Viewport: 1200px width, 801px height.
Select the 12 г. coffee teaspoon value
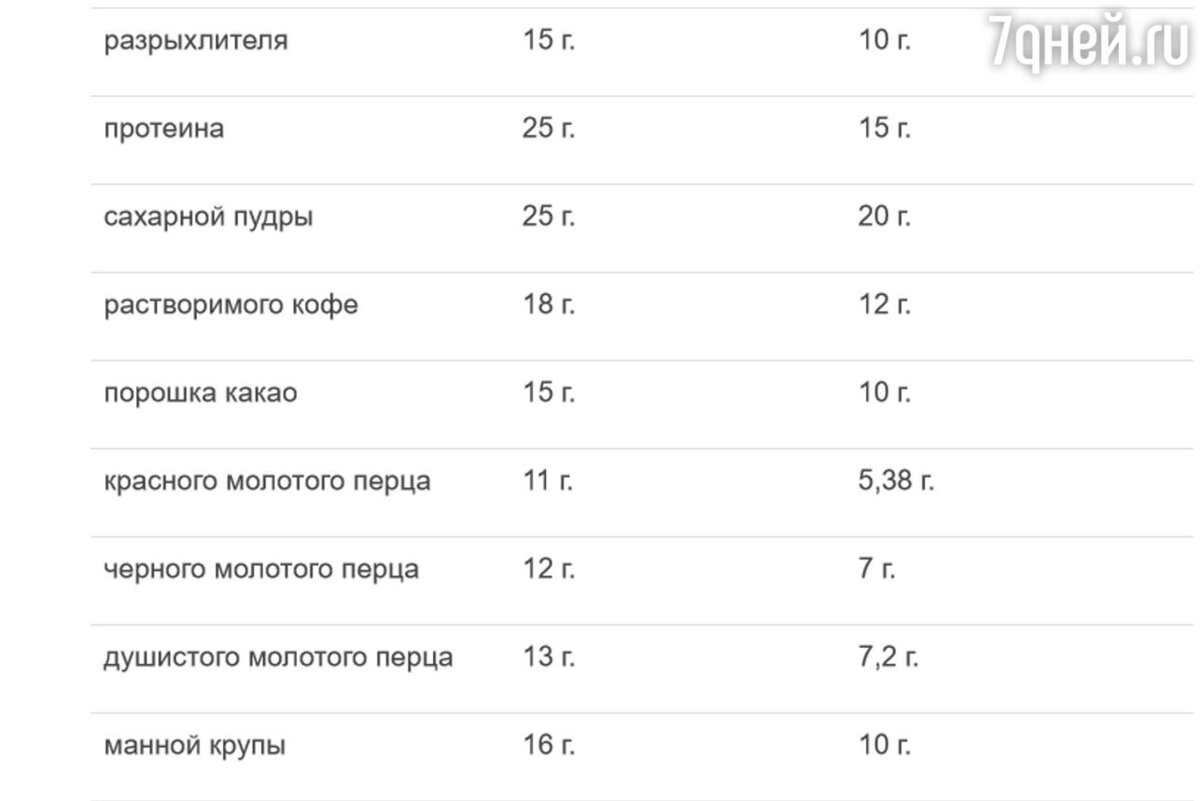click(885, 305)
